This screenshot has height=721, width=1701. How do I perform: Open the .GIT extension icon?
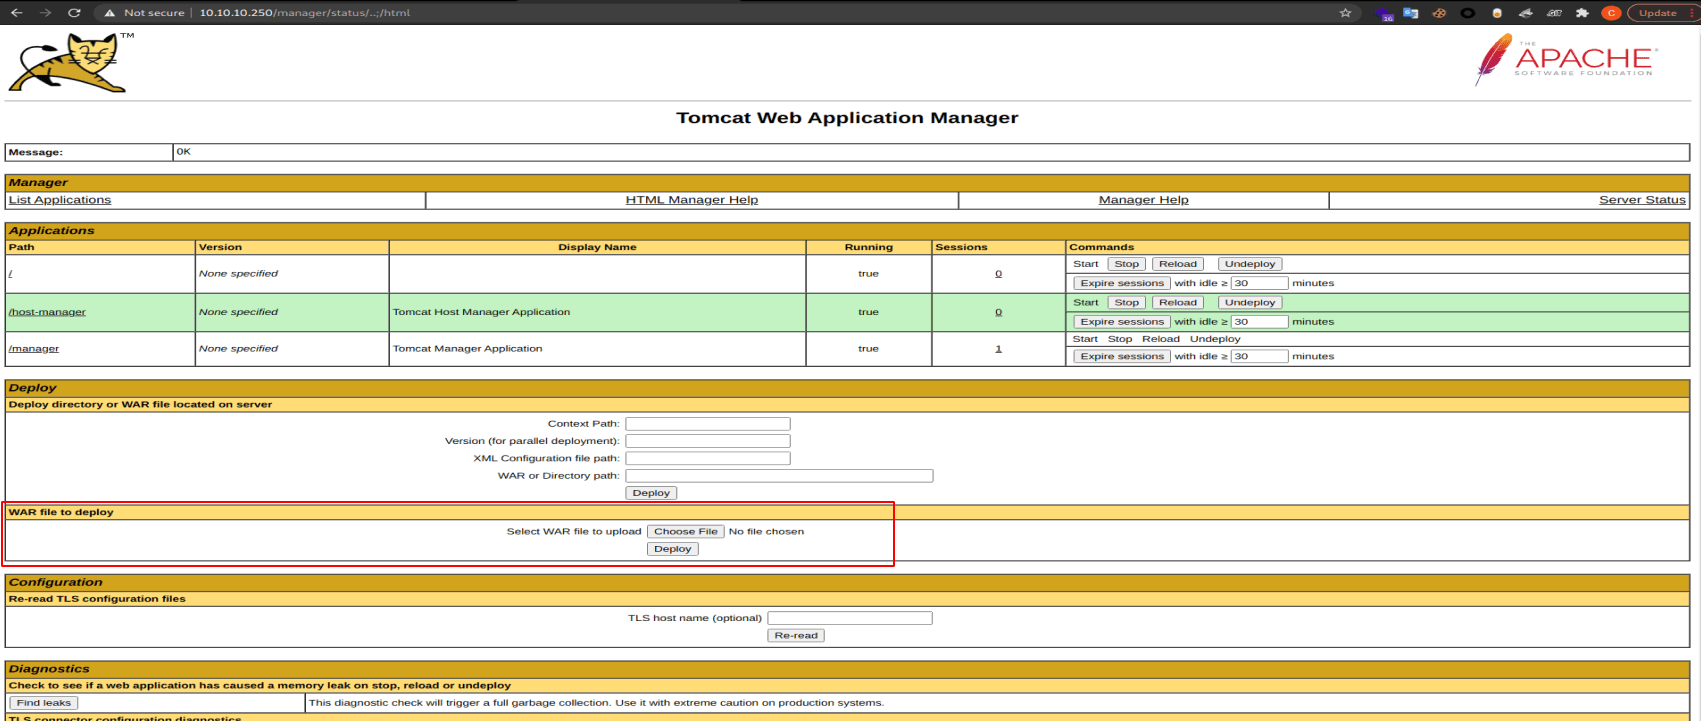(1554, 13)
